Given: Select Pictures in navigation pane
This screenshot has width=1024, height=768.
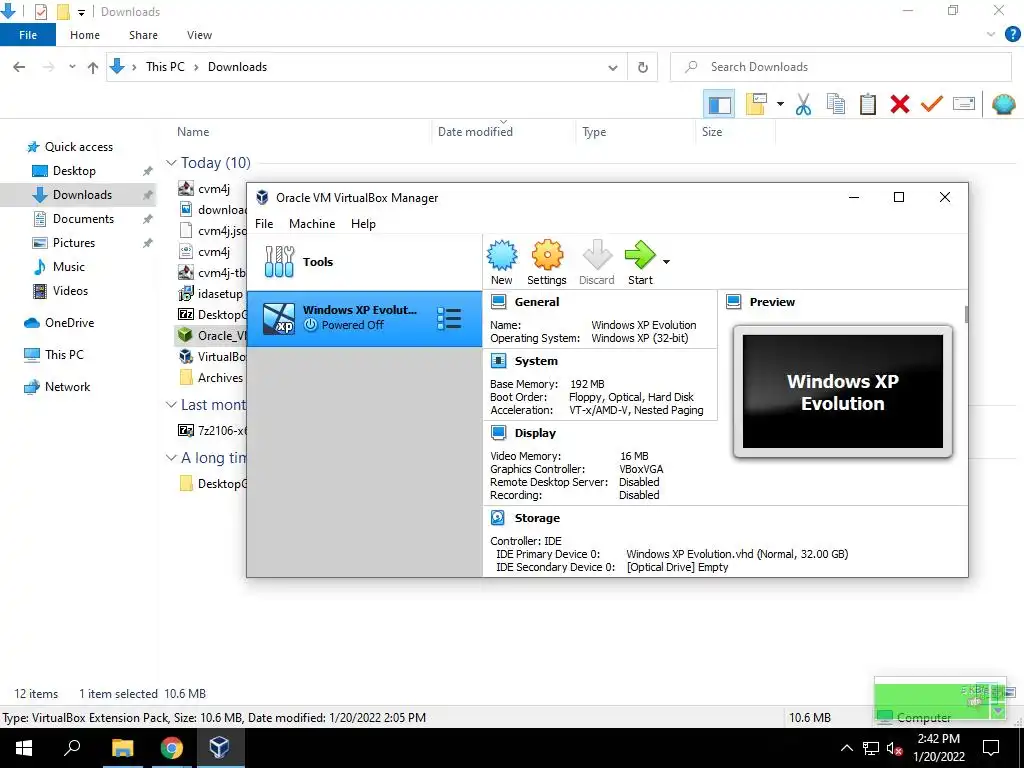Looking at the screenshot, I should pos(73,243).
